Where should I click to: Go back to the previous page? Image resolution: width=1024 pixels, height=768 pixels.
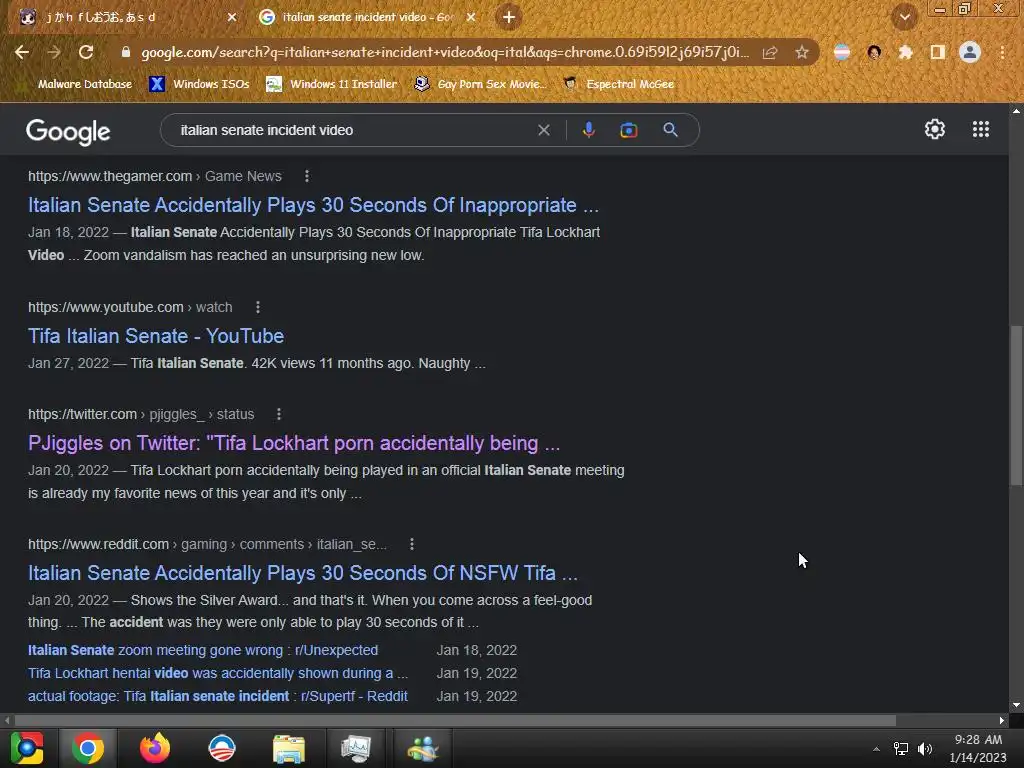tap(22, 52)
